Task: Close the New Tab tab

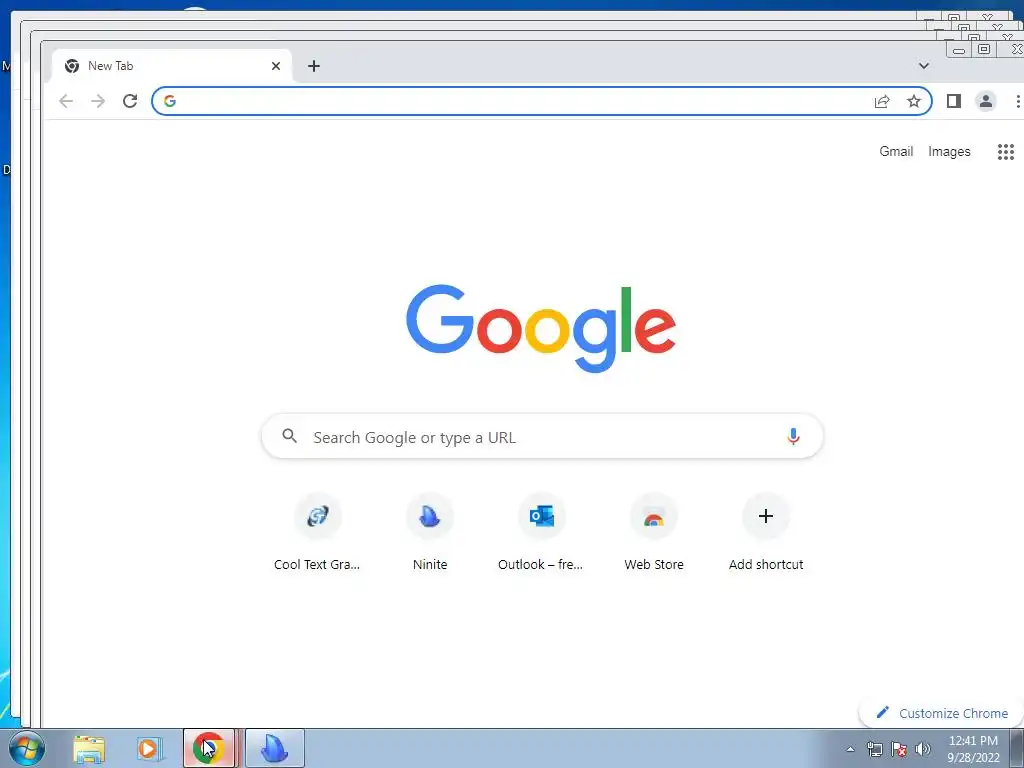Action: click(276, 66)
